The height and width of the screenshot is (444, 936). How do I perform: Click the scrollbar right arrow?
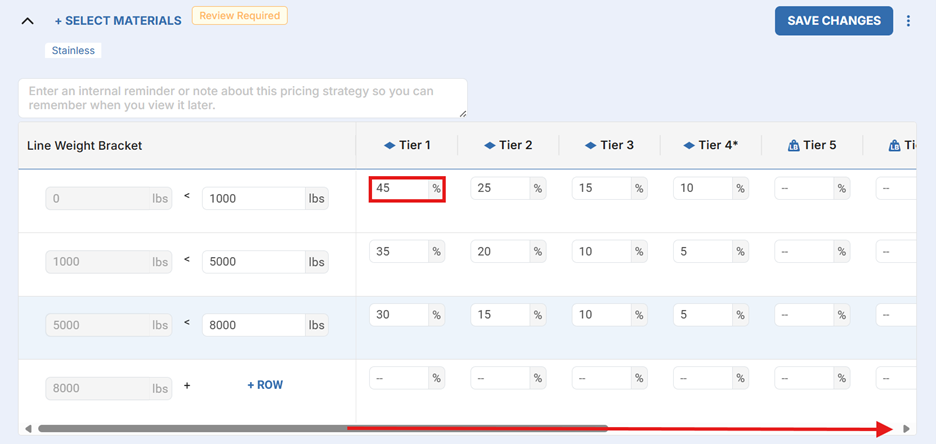coord(906,429)
